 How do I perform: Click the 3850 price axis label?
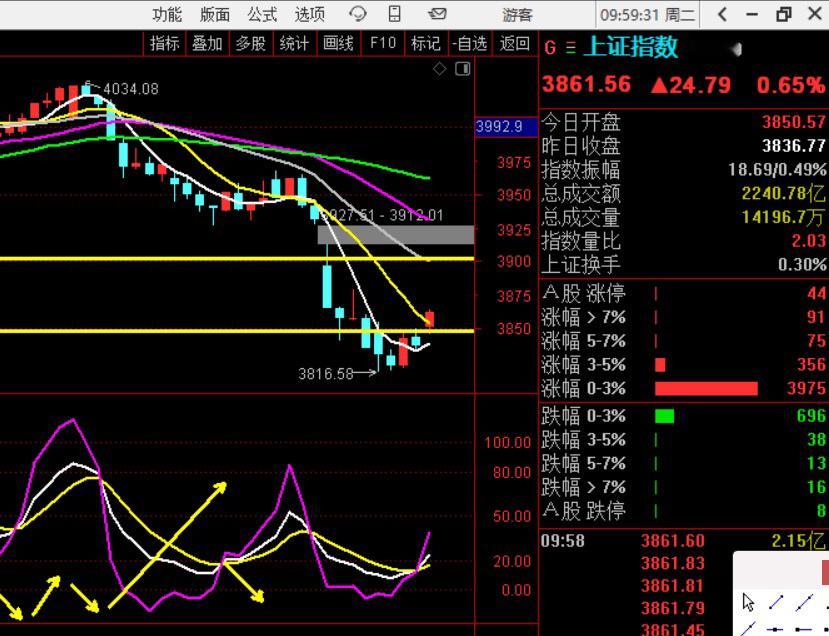coord(514,329)
